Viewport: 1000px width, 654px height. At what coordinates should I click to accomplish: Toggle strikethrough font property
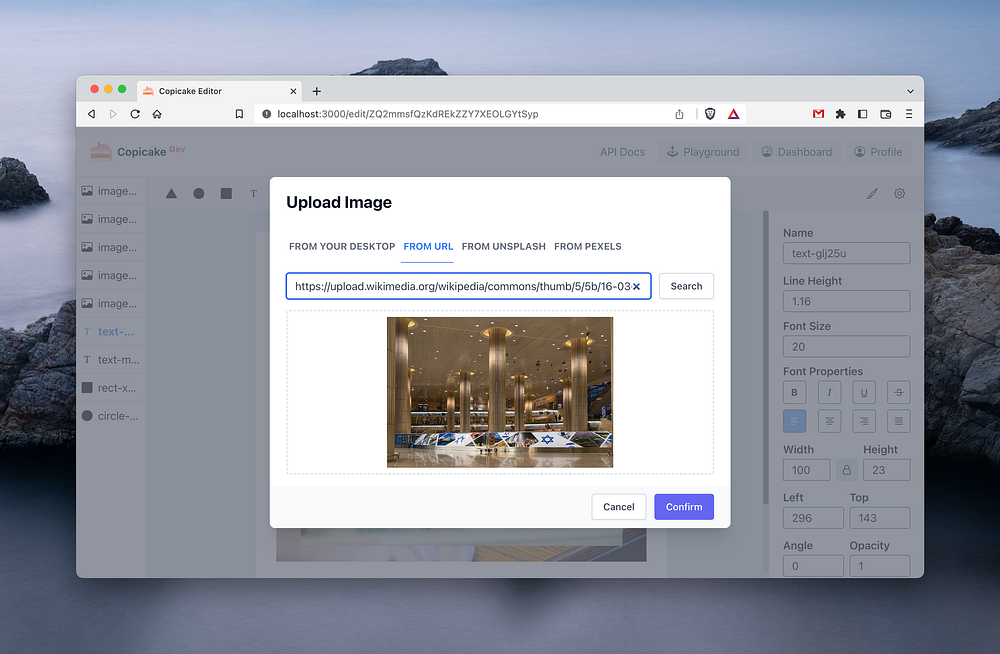(x=899, y=392)
